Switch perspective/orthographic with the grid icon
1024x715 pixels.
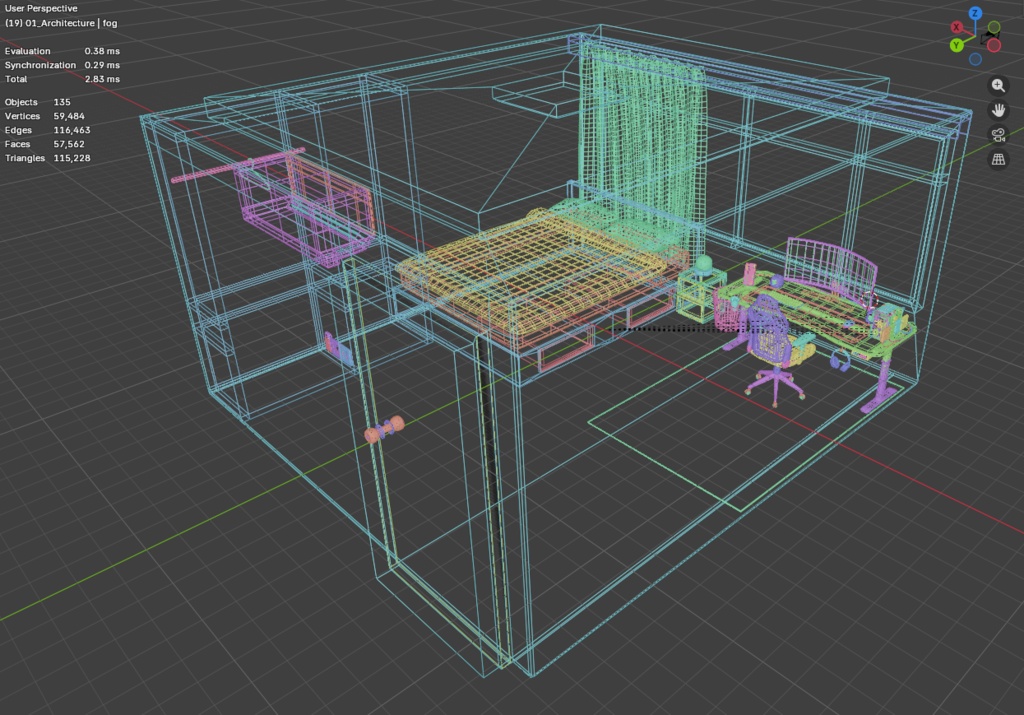click(998, 159)
